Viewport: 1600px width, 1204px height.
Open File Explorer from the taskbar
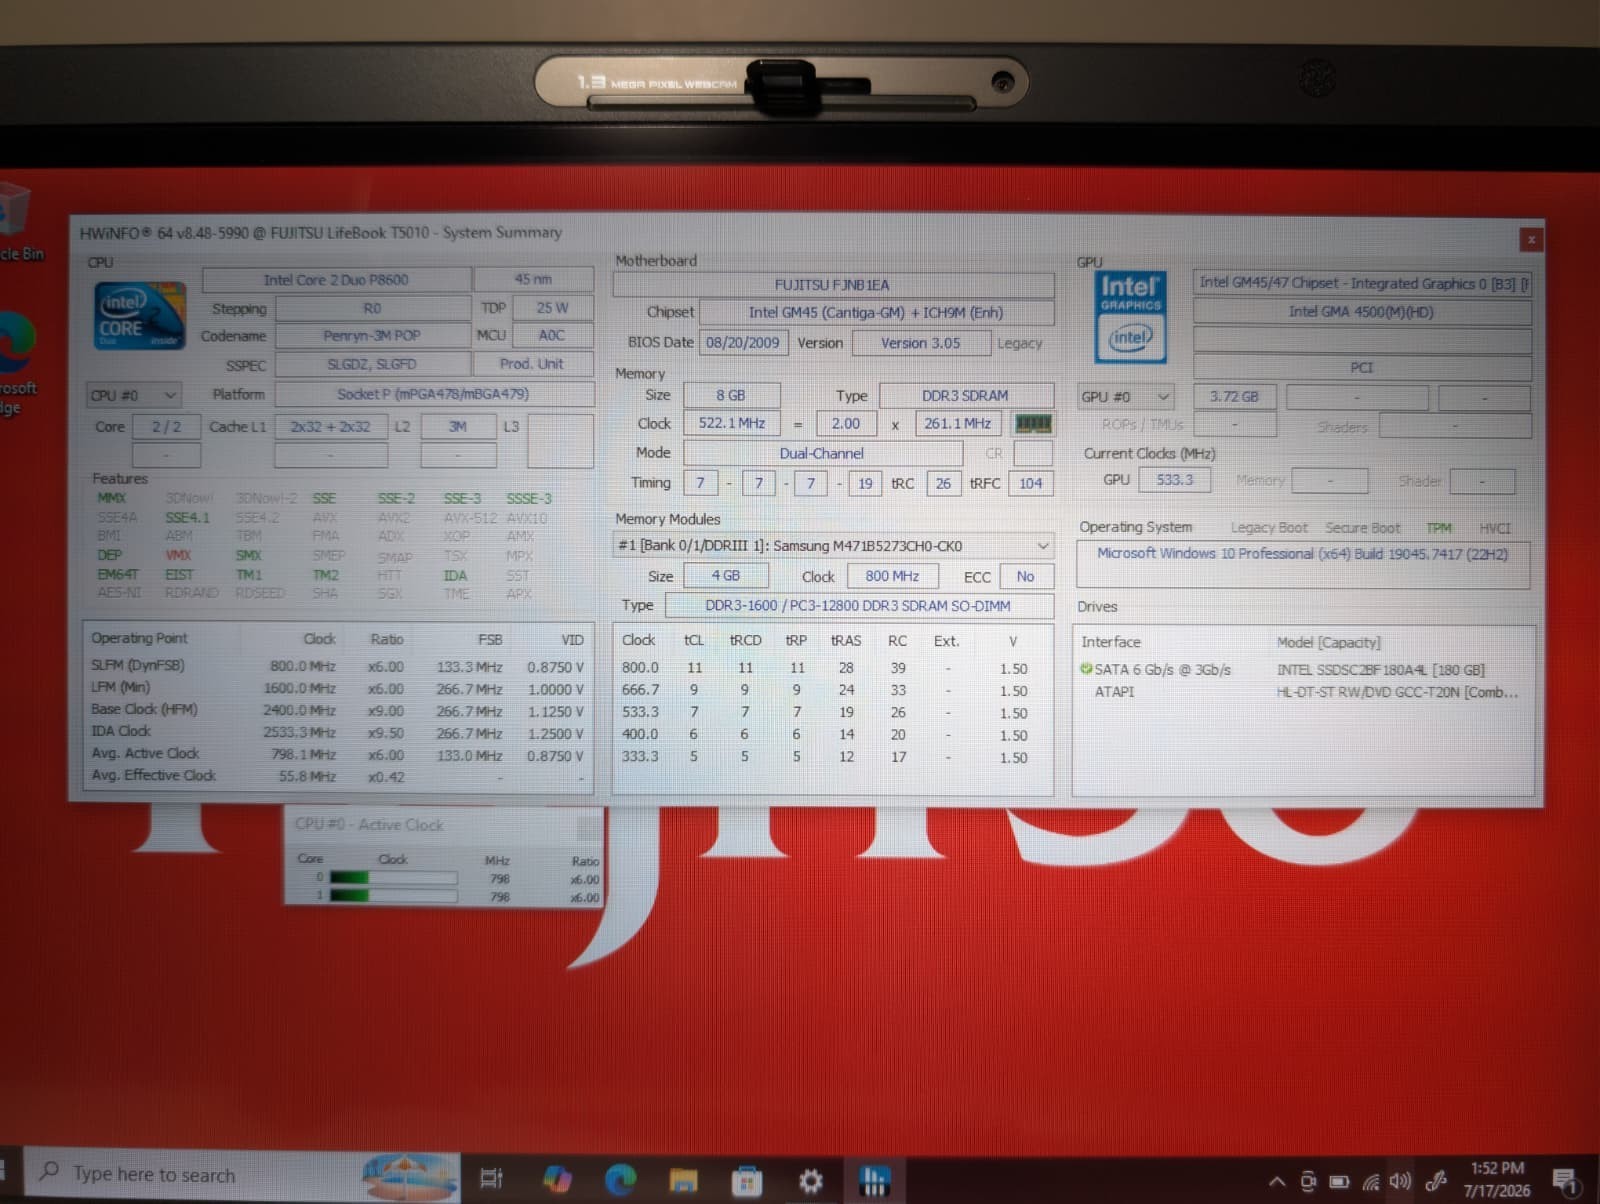coord(683,1180)
